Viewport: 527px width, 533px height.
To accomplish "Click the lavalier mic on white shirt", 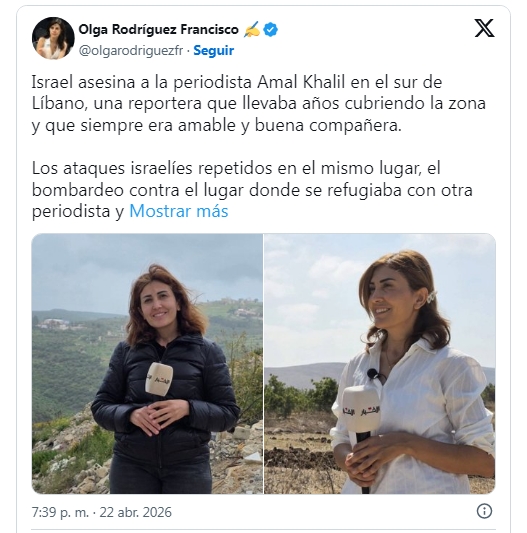I will tap(373, 374).
